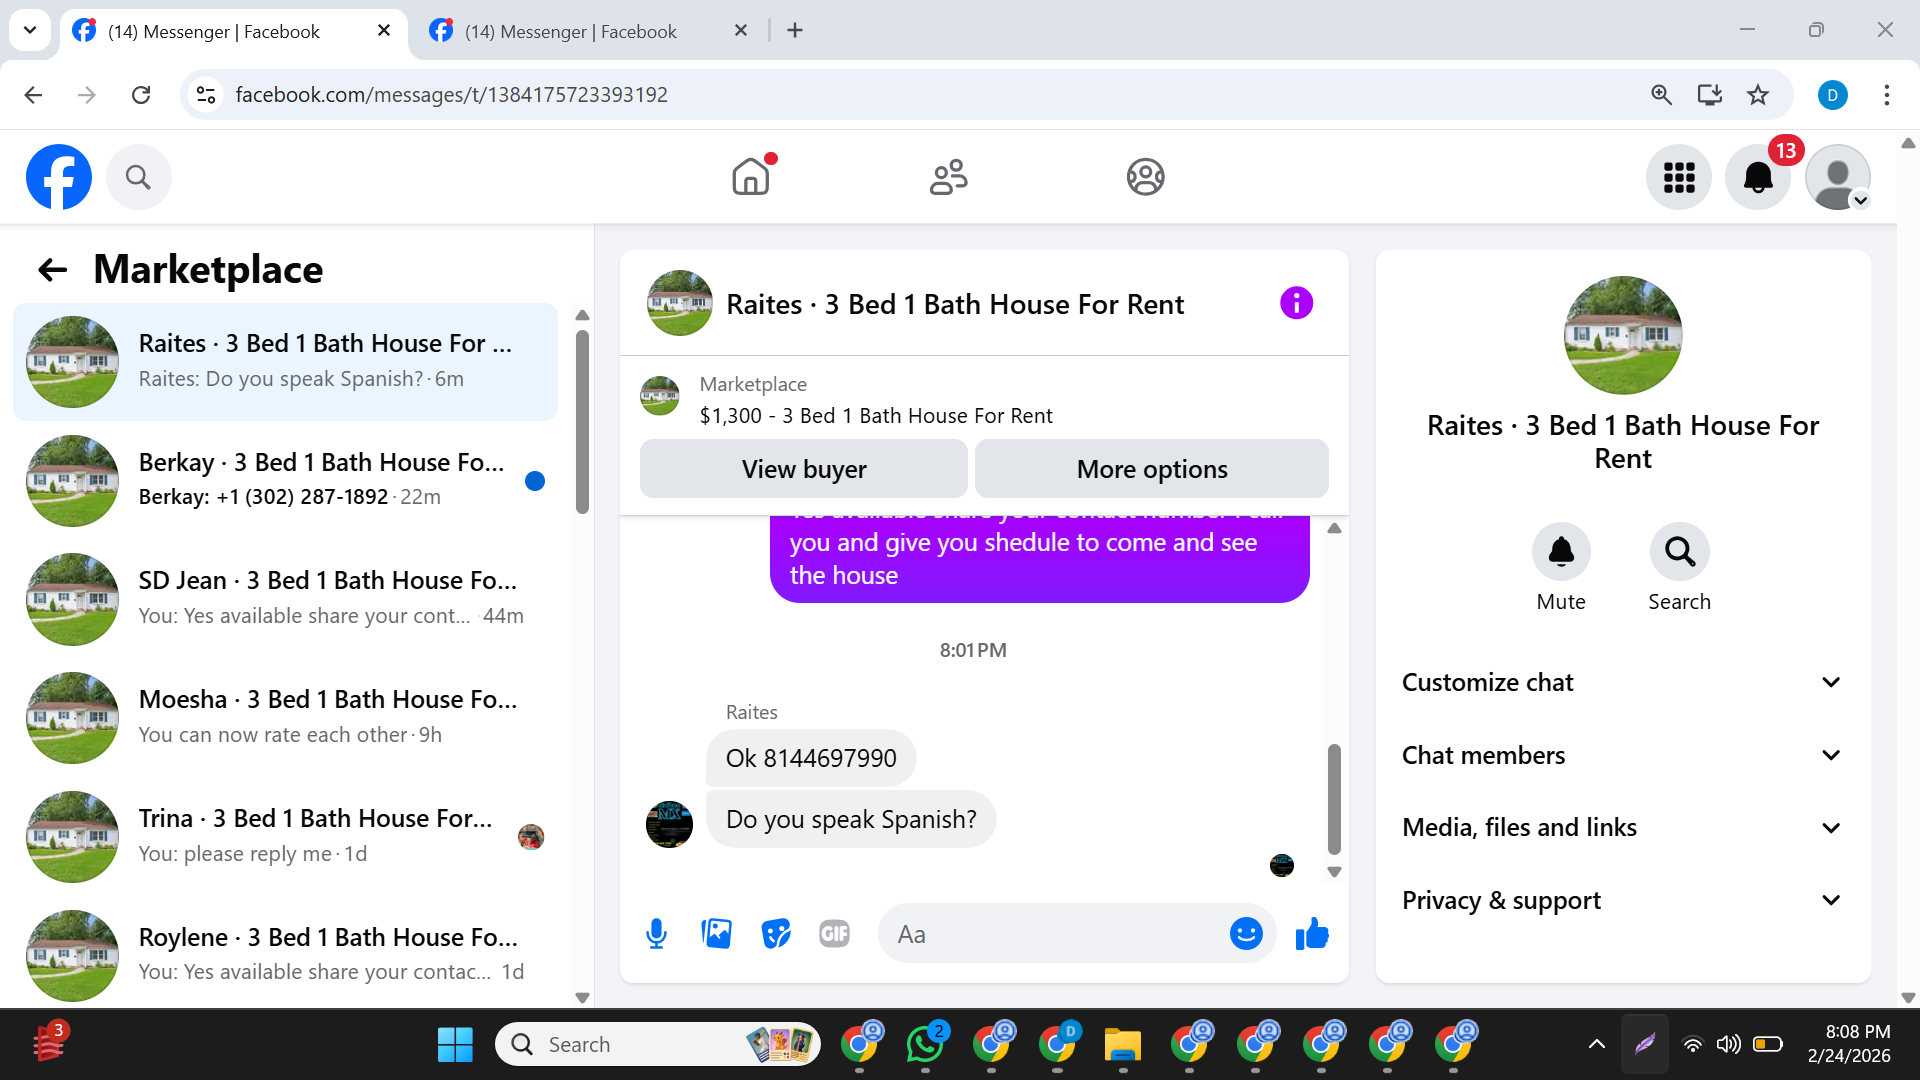Choose an emoji via smiley icon
Image resolution: width=1920 pixels, height=1080 pixels.
pyautogui.click(x=1245, y=934)
